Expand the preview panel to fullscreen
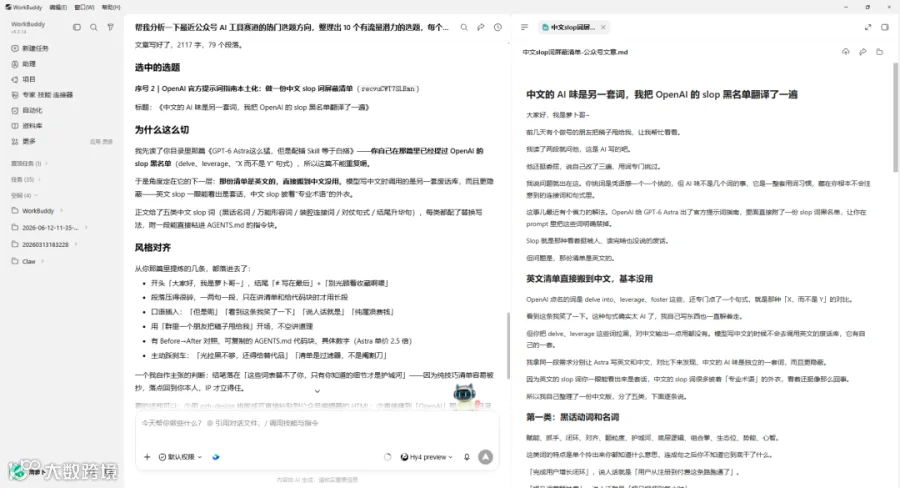Screen dimensions: 900x488 click(x=868, y=27)
